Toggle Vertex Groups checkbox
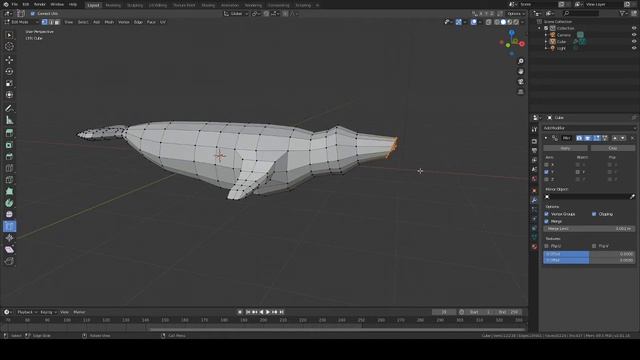Viewport: 640px width, 360px height. [x=547, y=214]
